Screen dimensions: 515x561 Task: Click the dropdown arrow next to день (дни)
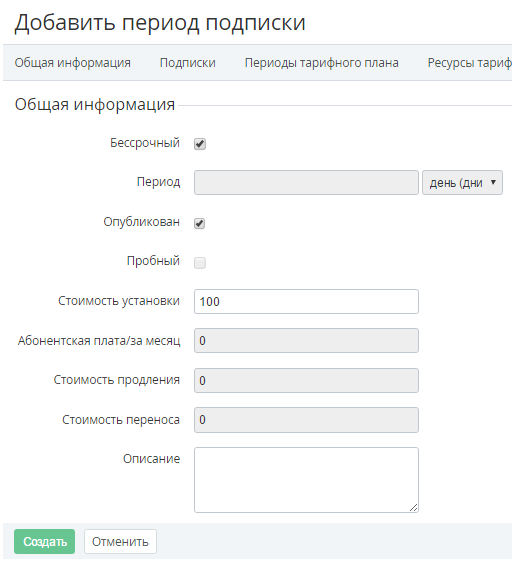click(493, 182)
